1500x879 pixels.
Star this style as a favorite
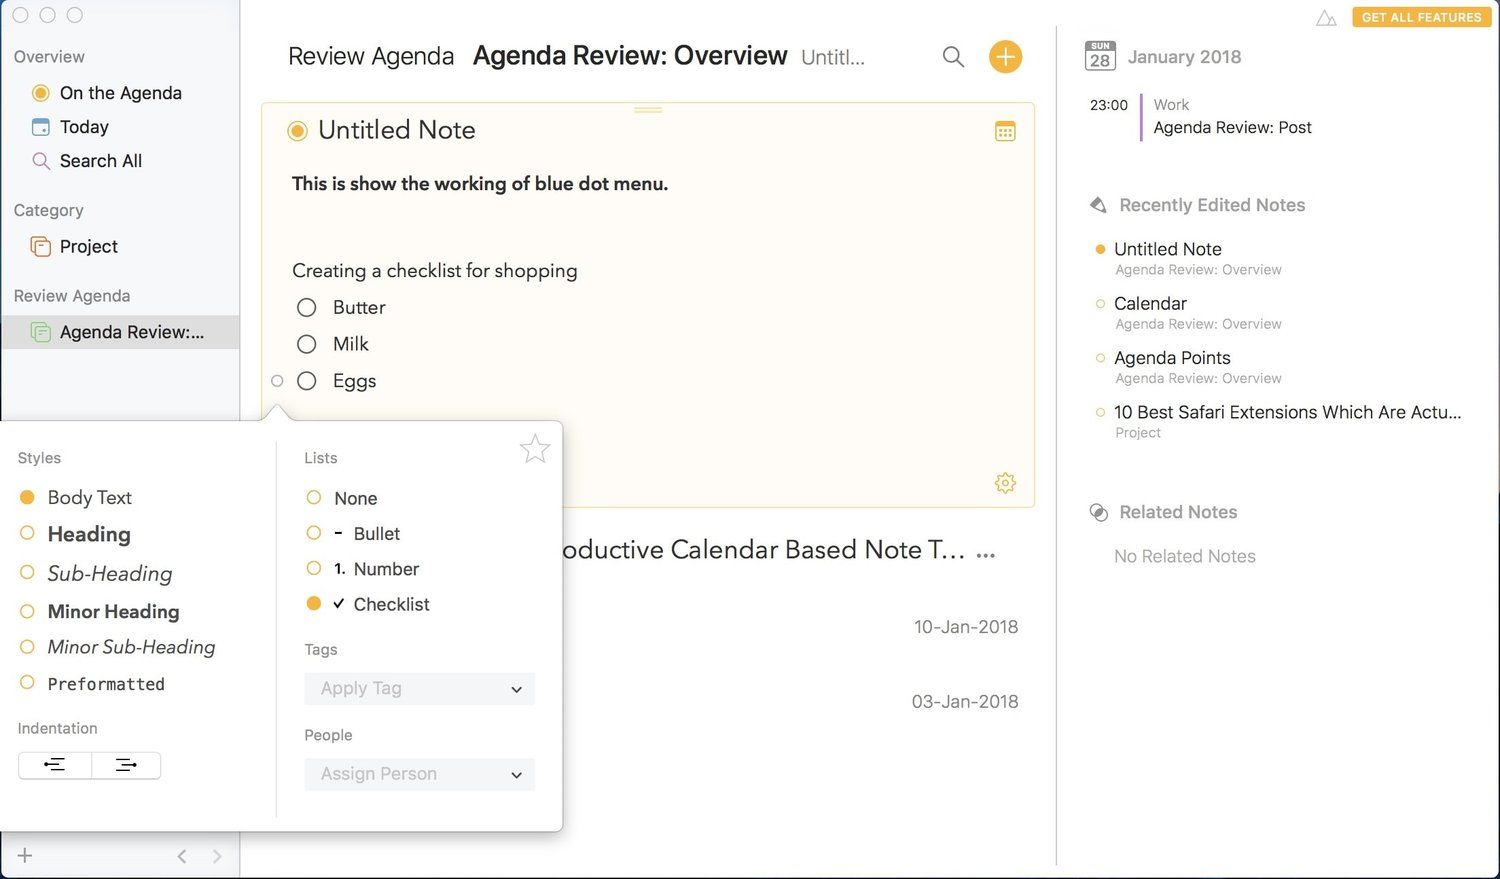pos(535,449)
